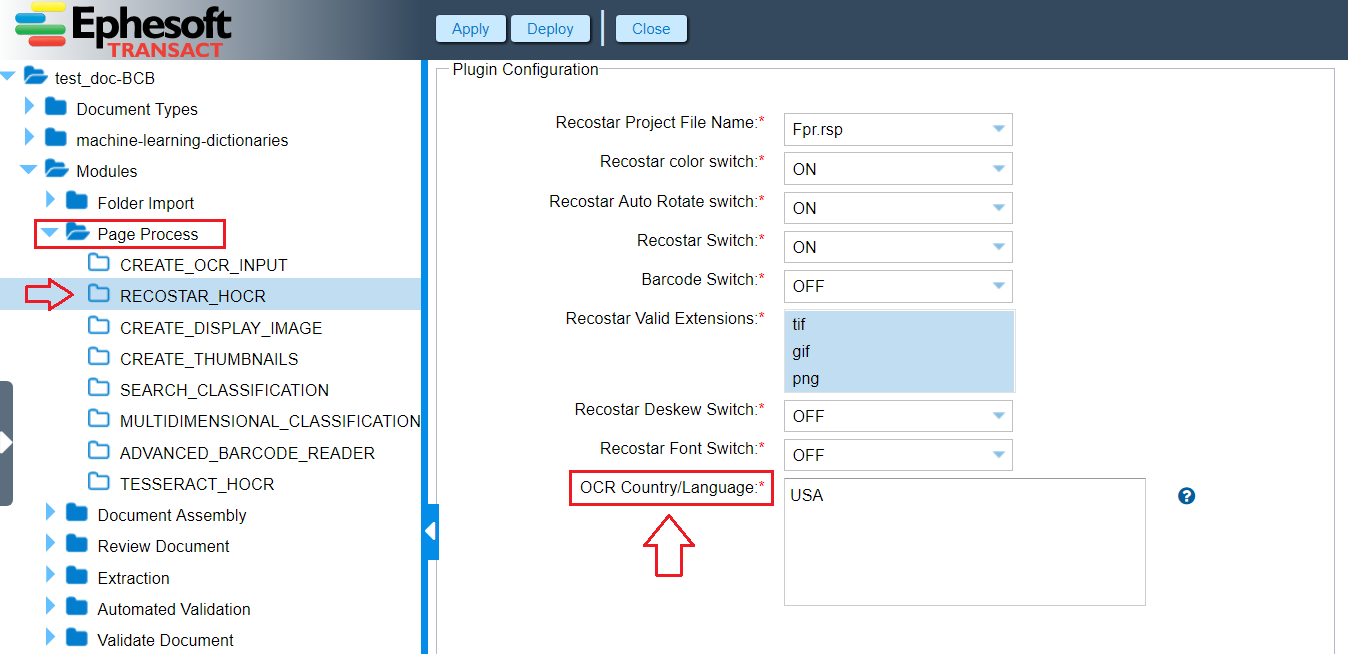Click MULTIDIMENSIONAL_CLASSIFICATION folder icon
Viewport: 1348px width, 654px height.
(98, 420)
